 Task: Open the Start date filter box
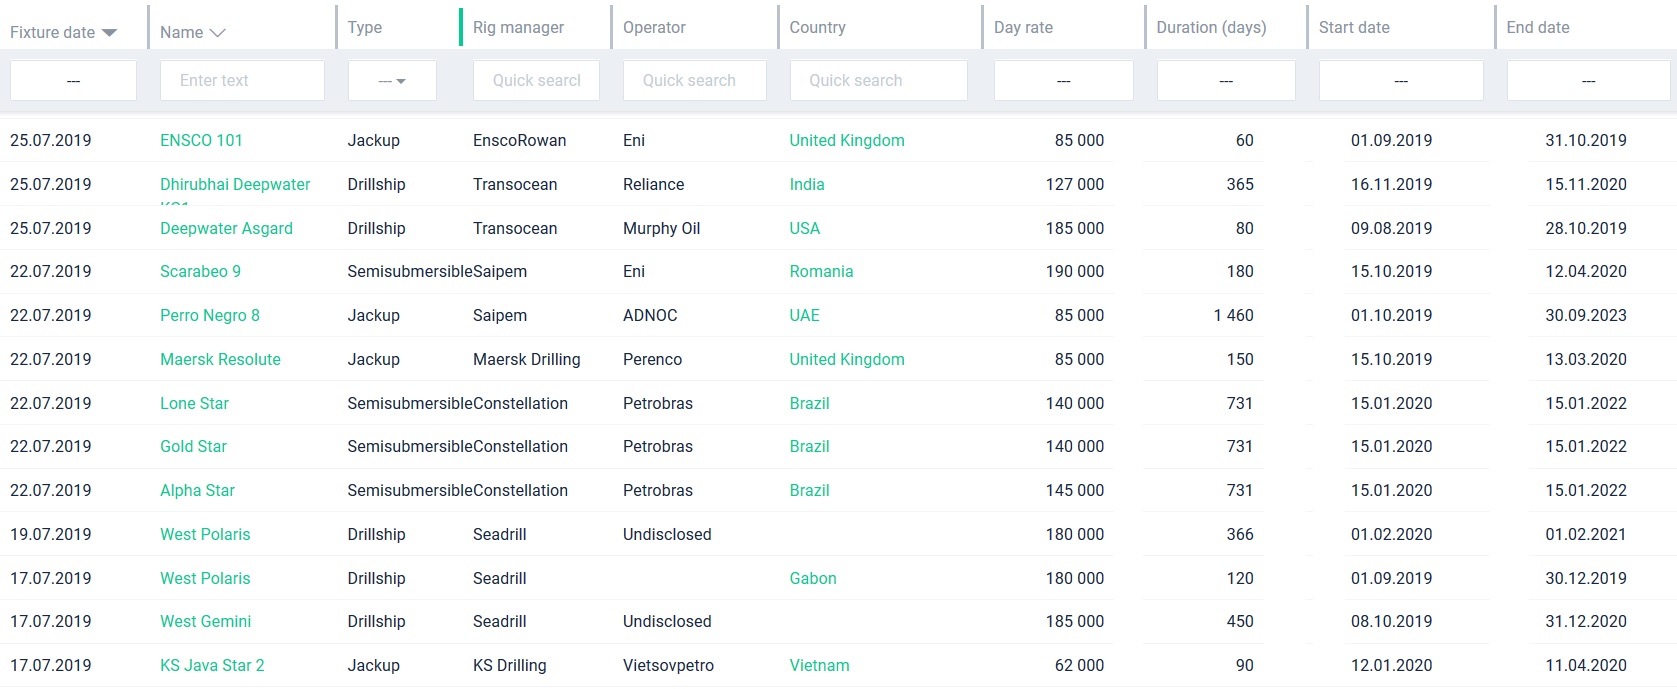click(1400, 81)
